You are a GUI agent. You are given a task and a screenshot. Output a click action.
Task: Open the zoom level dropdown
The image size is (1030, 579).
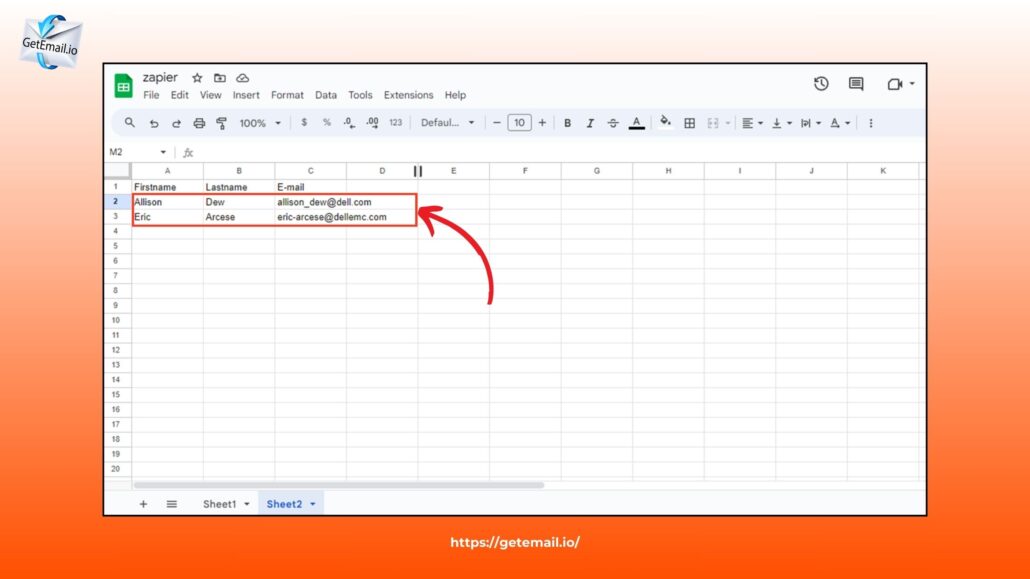tap(256, 122)
